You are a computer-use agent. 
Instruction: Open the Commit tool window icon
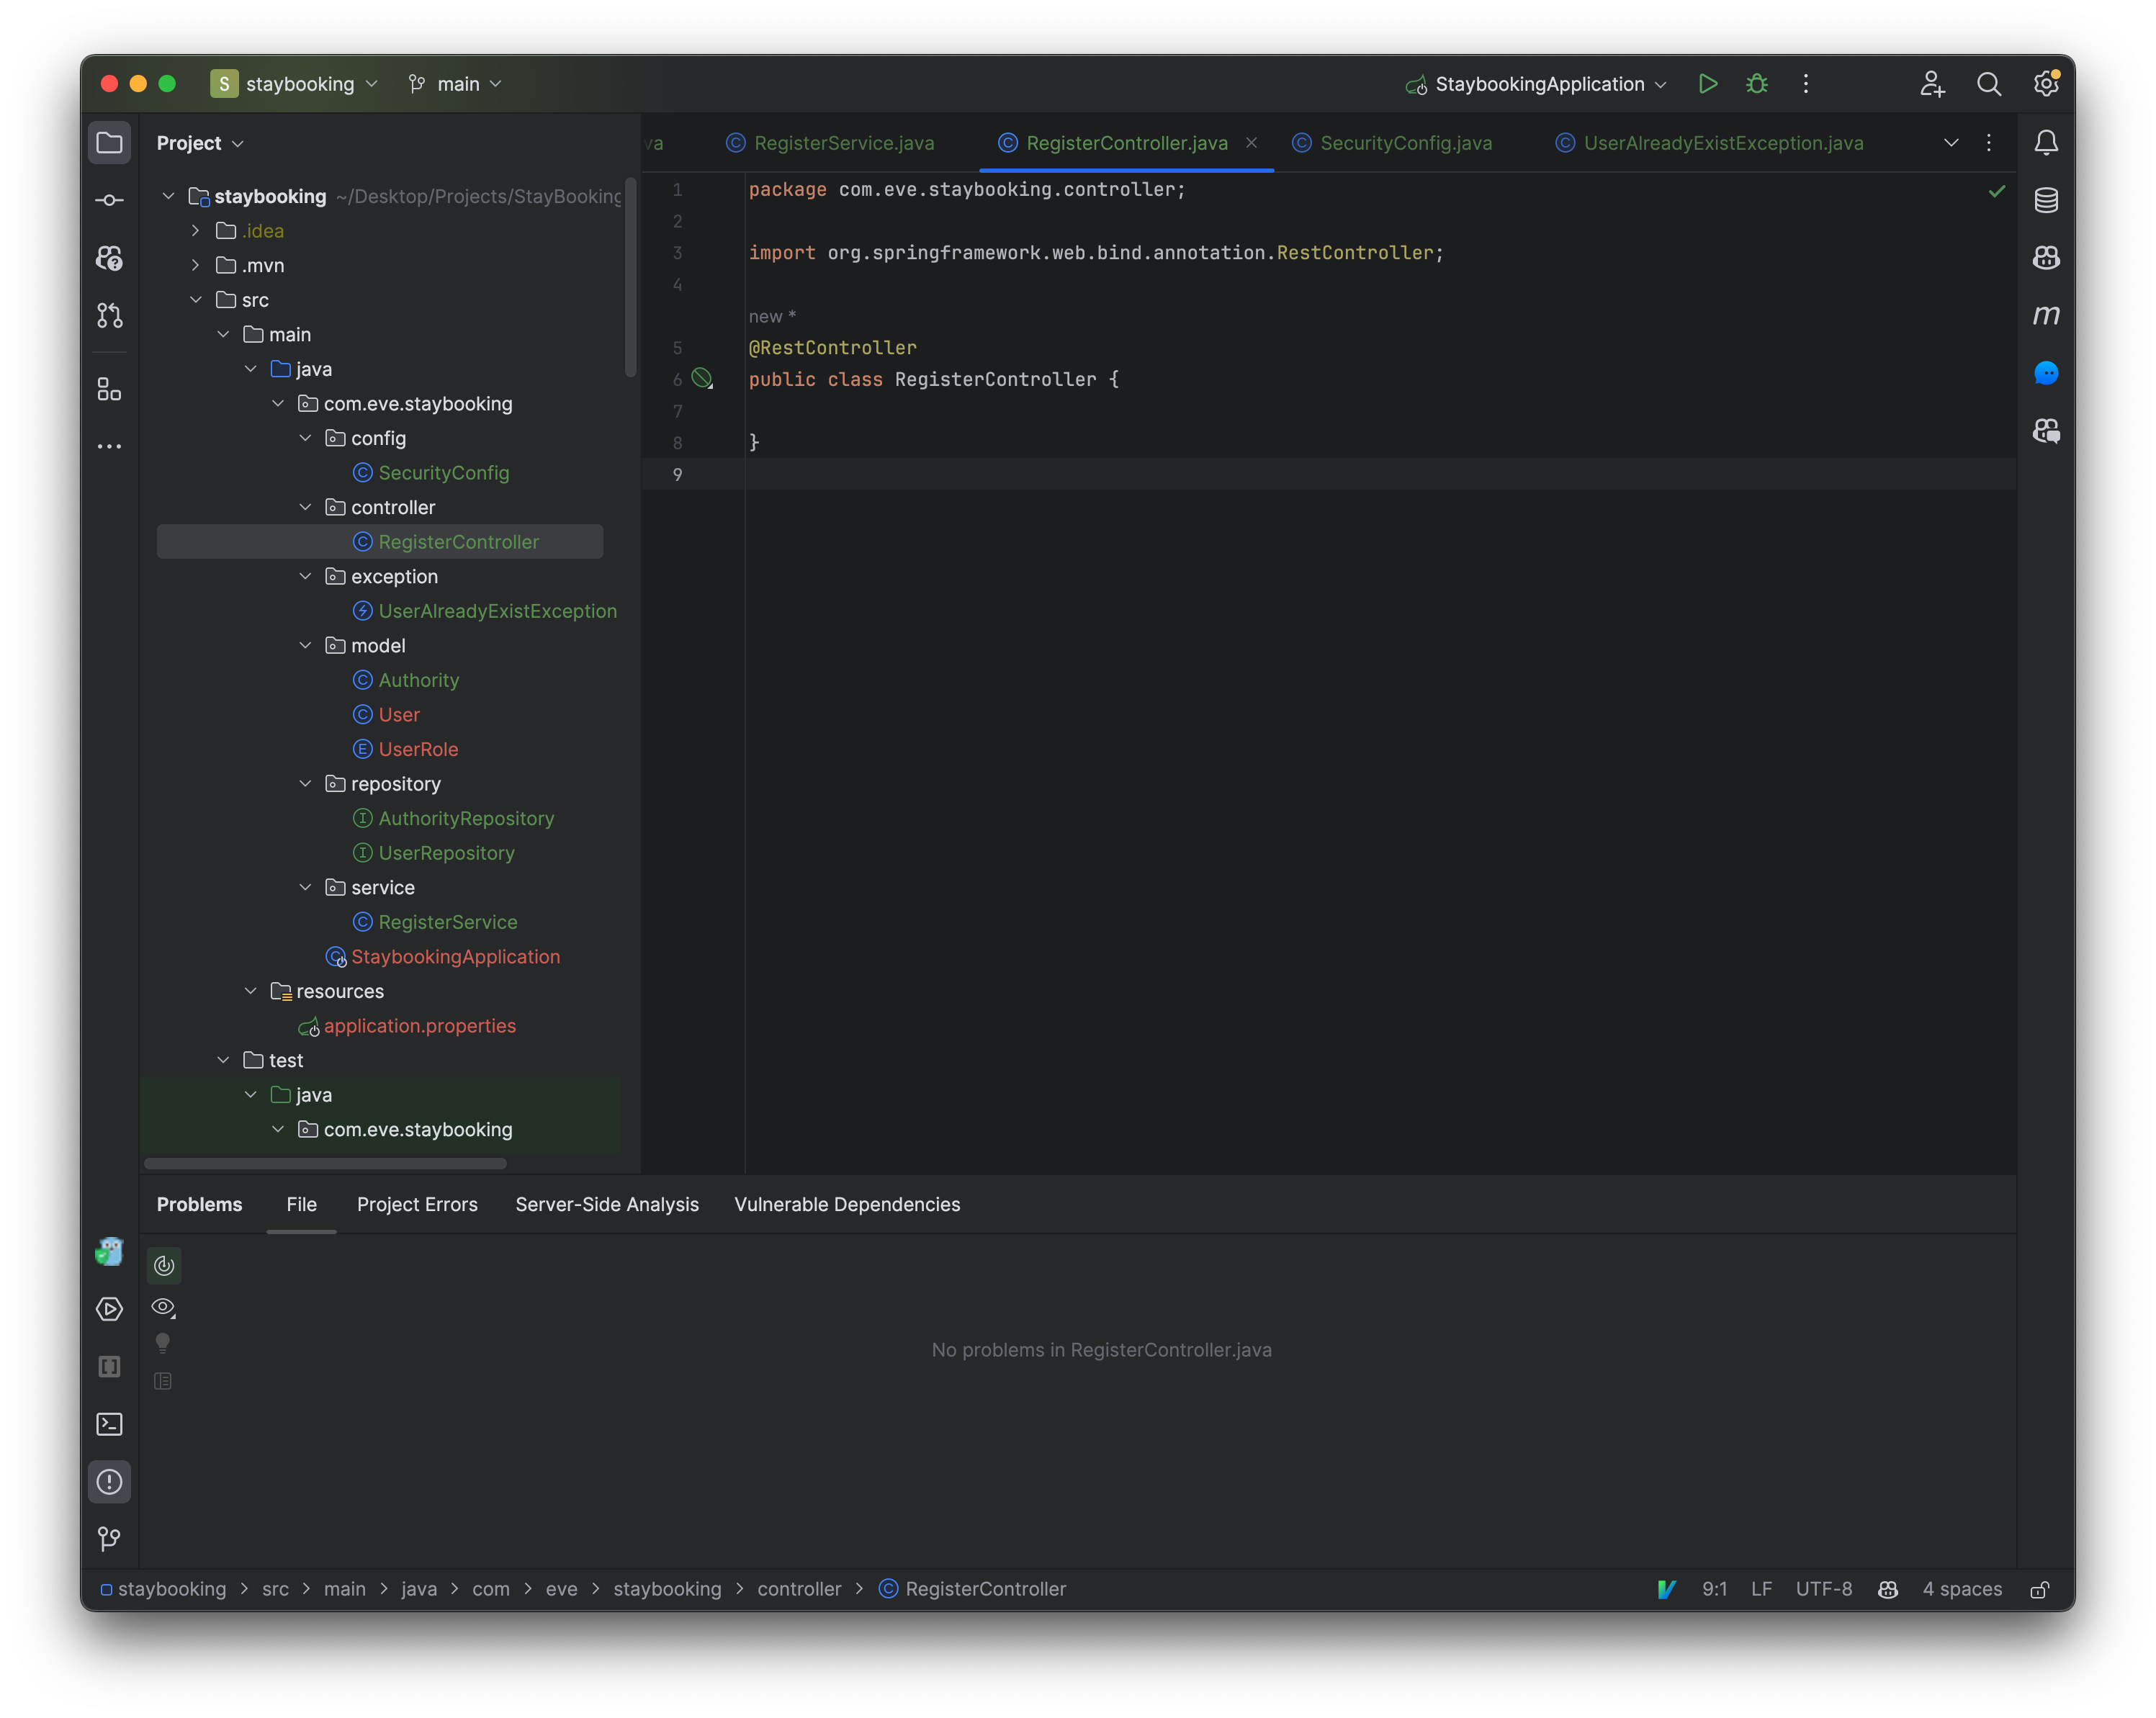click(109, 200)
